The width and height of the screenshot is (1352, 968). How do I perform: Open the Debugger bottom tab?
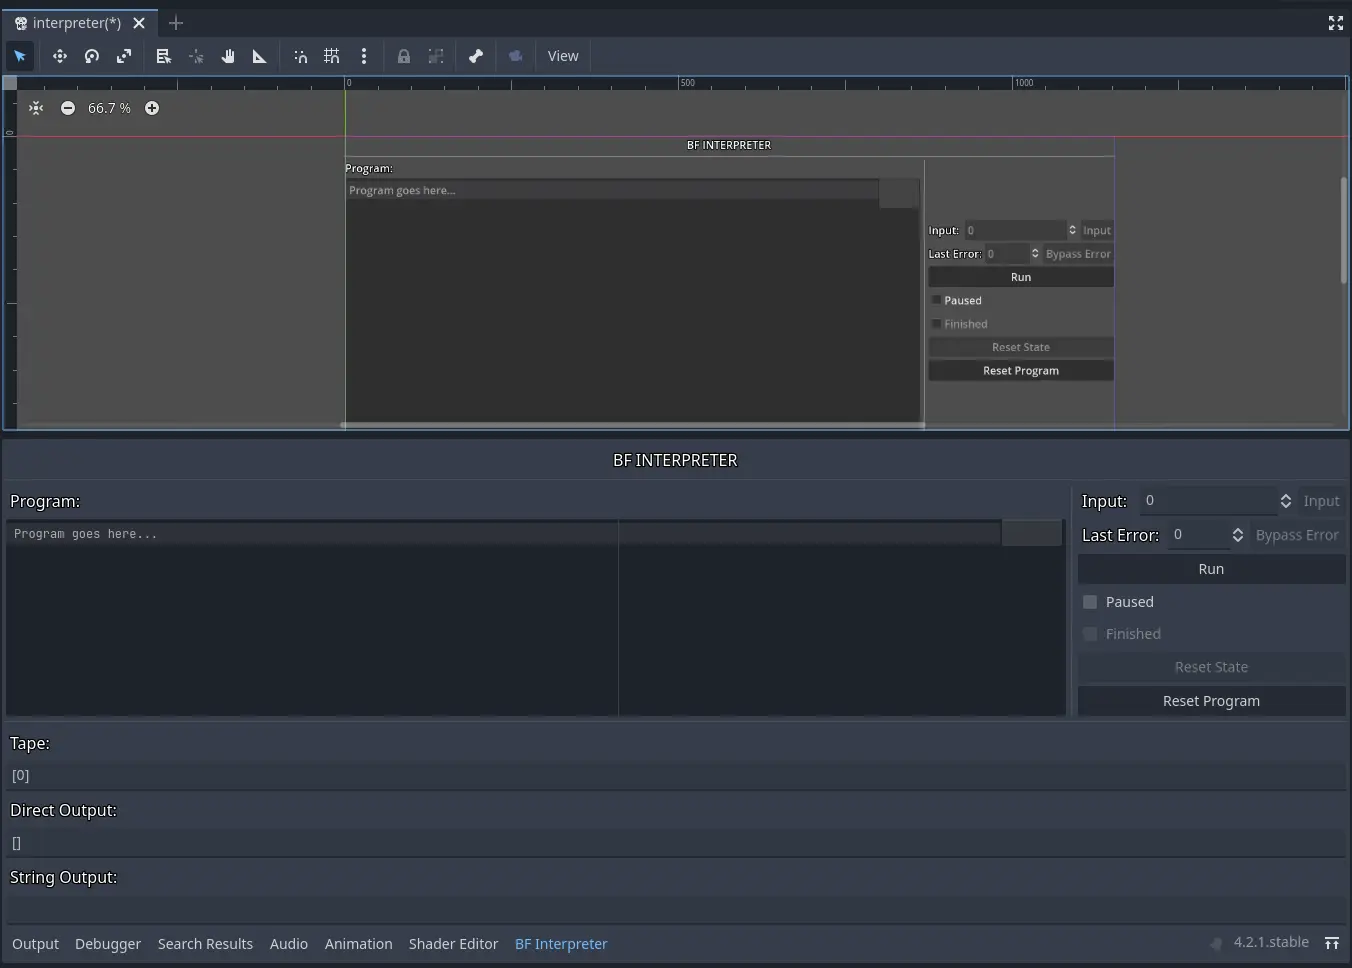(x=108, y=944)
